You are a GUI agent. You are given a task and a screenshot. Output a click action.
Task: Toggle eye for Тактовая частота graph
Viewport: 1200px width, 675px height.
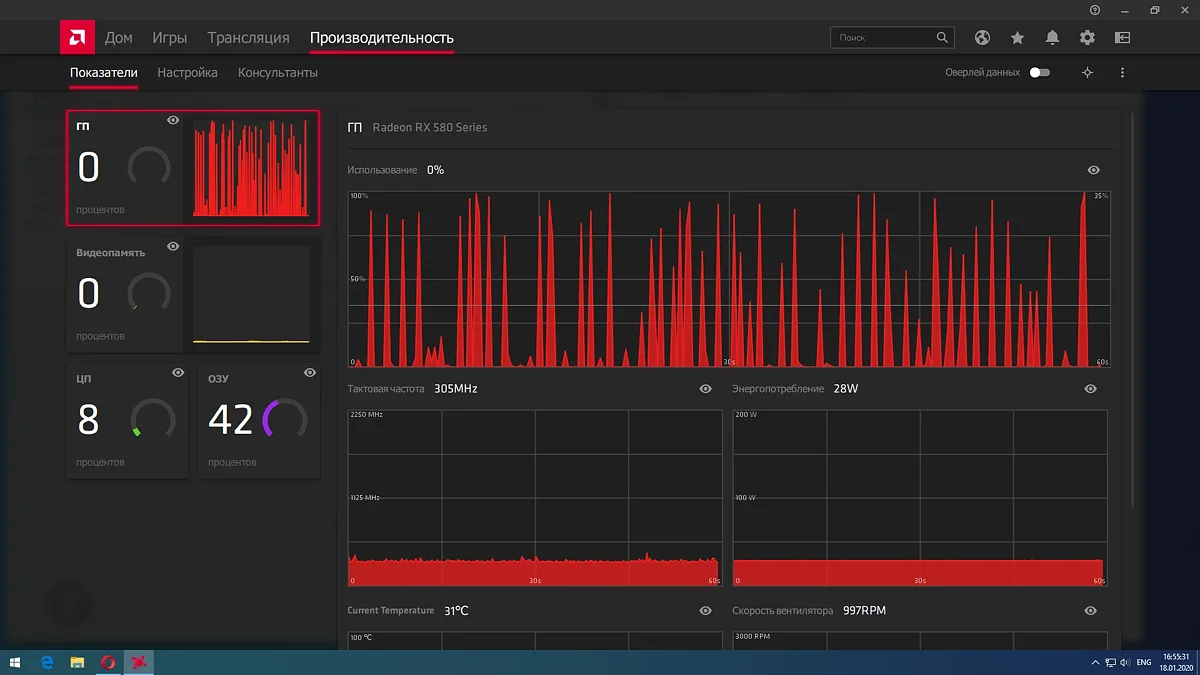(x=706, y=389)
